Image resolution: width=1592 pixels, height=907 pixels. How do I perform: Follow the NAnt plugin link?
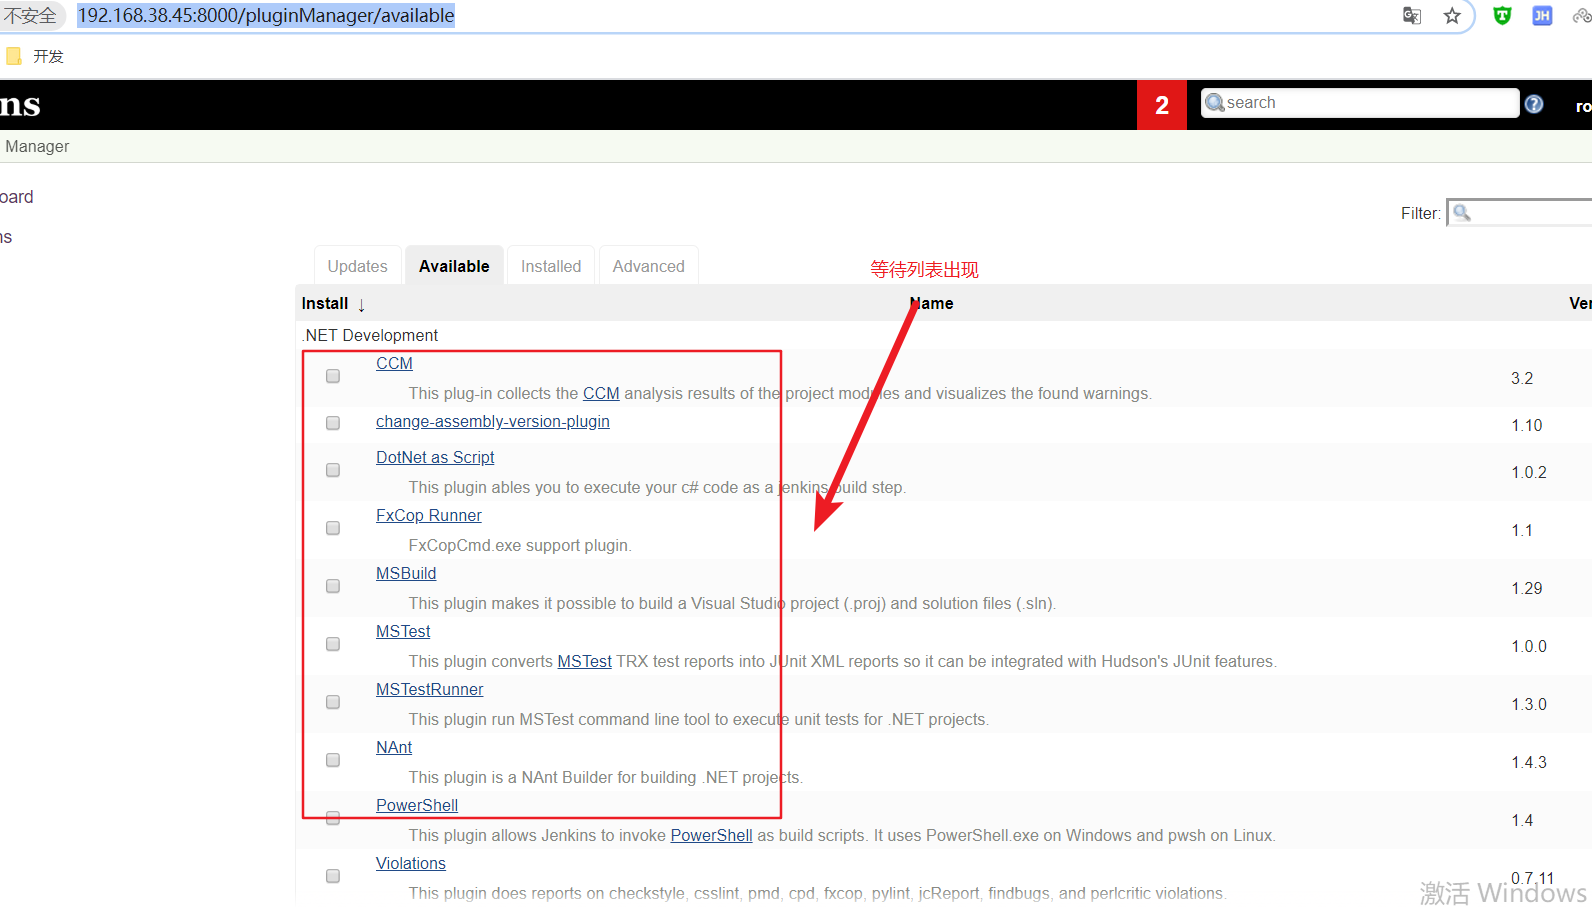point(394,747)
